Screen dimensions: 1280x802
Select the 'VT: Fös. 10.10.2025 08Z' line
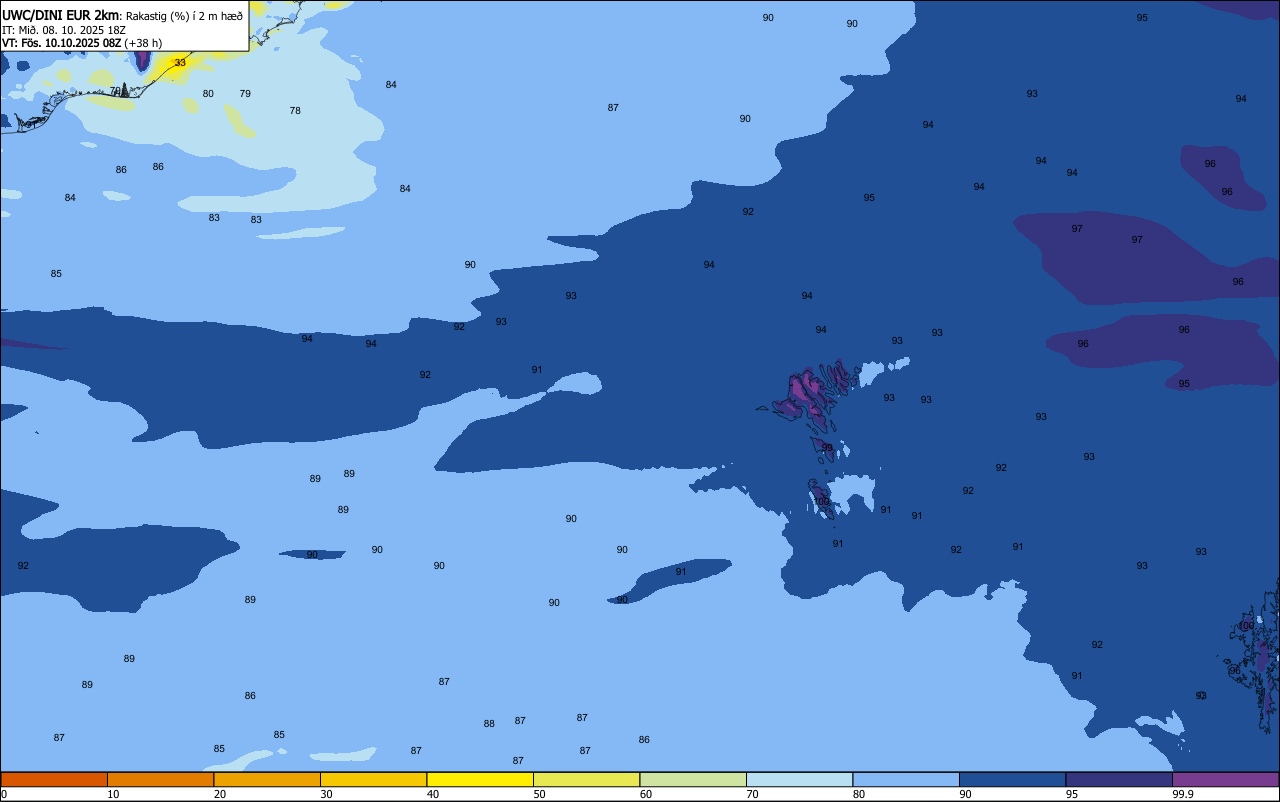pos(61,43)
